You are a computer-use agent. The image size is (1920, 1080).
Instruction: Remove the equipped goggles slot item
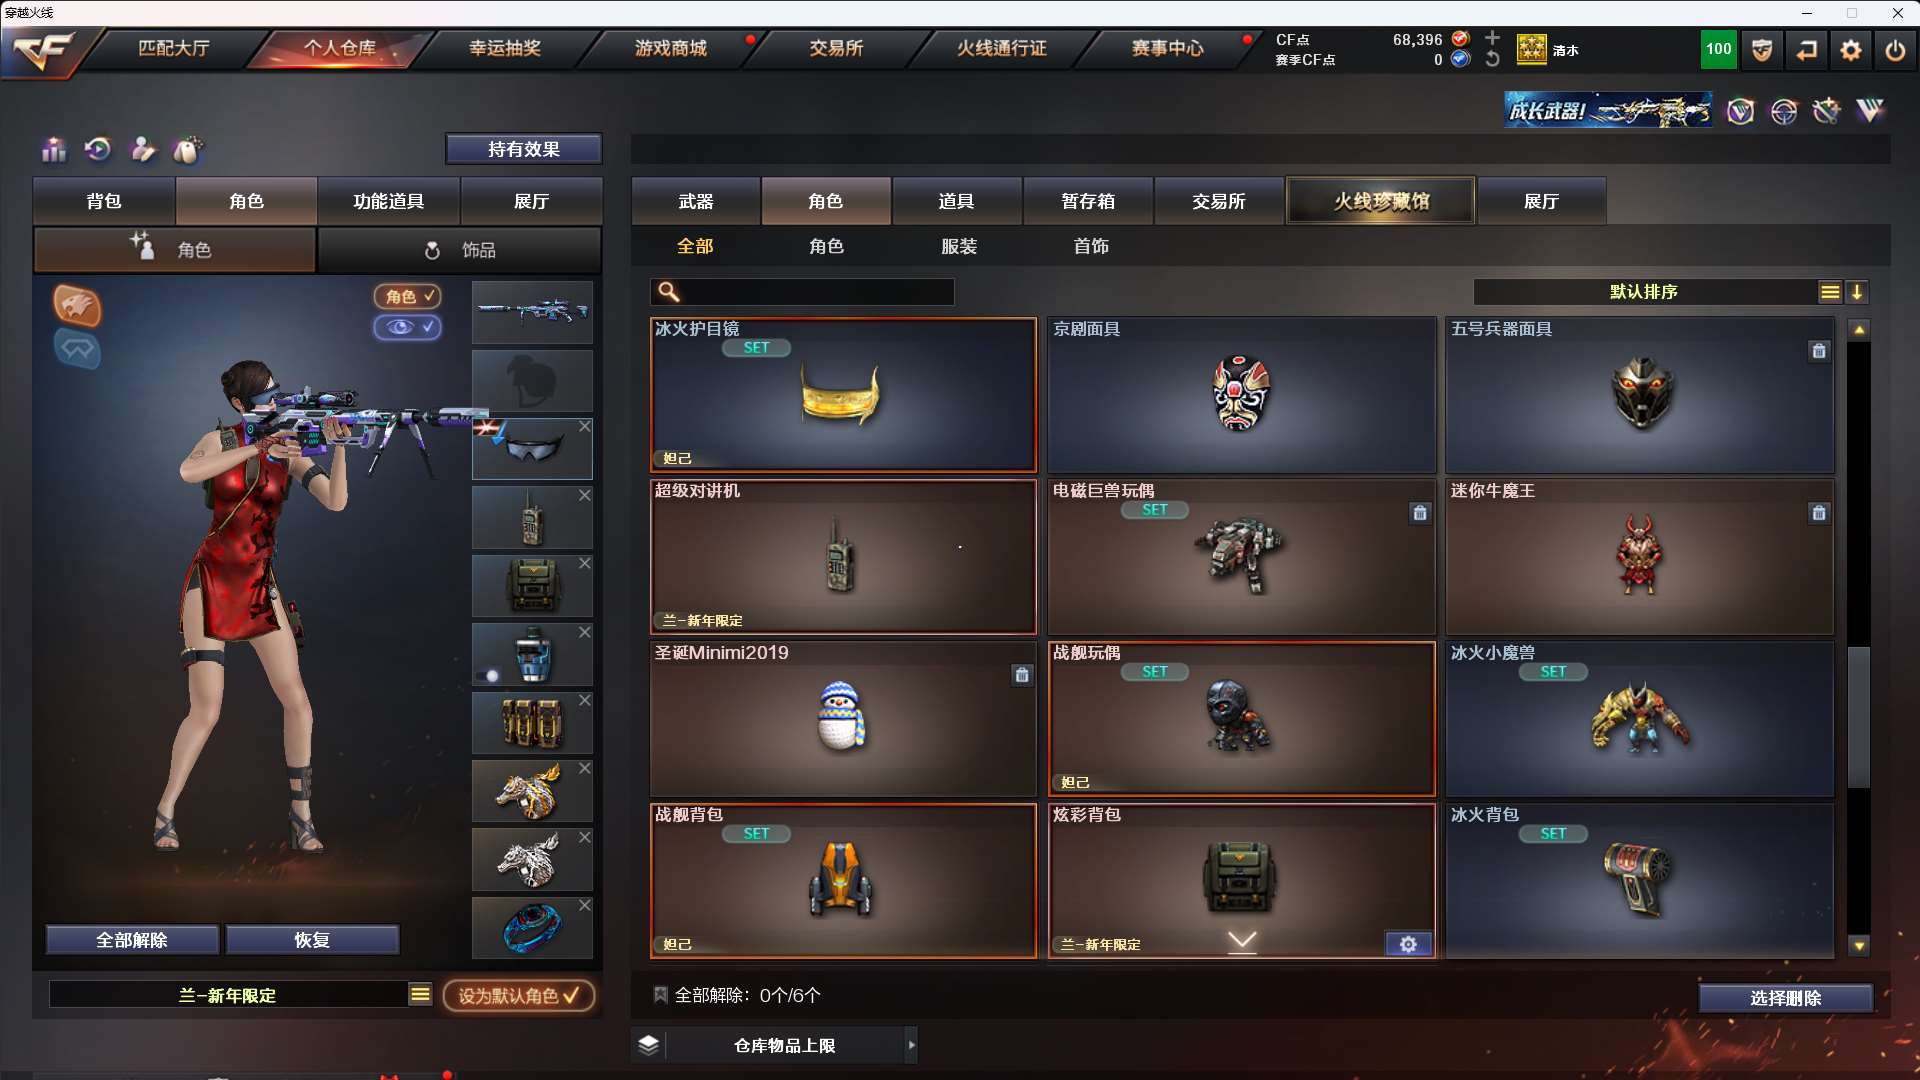(x=585, y=426)
